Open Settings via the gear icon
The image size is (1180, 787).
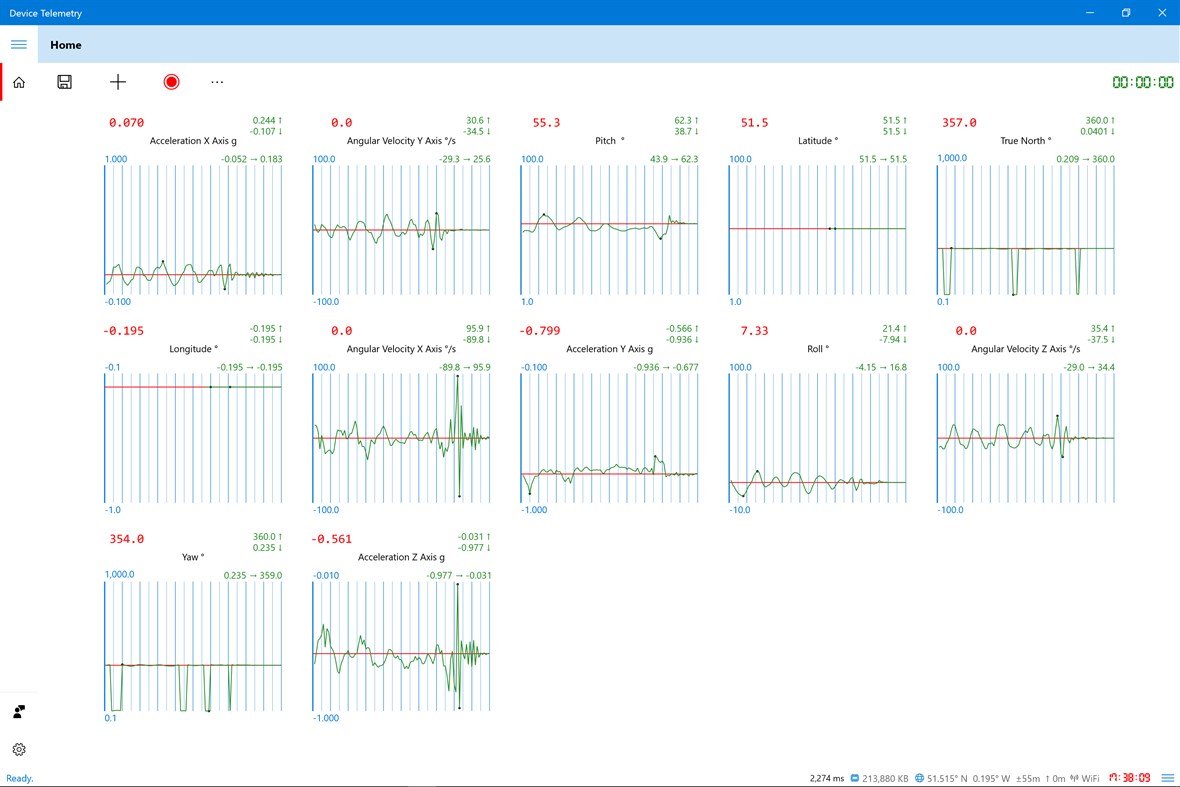click(18, 749)
